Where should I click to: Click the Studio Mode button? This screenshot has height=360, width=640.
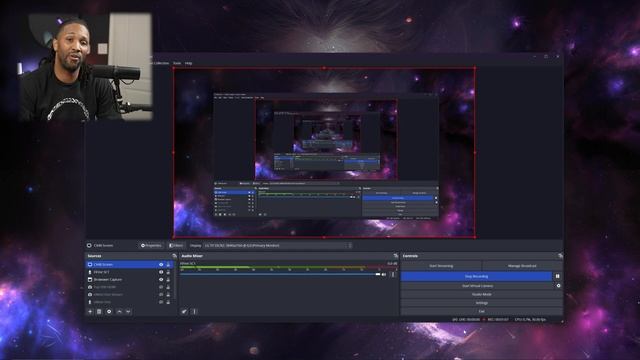(482, 294)
